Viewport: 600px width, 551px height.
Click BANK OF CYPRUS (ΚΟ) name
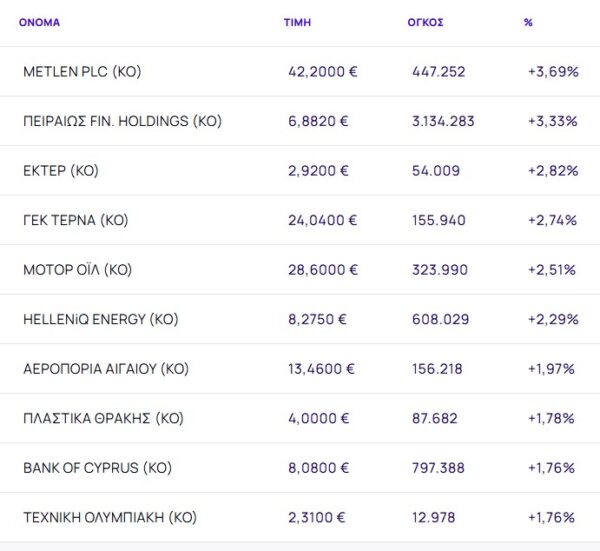click(95, 468)
